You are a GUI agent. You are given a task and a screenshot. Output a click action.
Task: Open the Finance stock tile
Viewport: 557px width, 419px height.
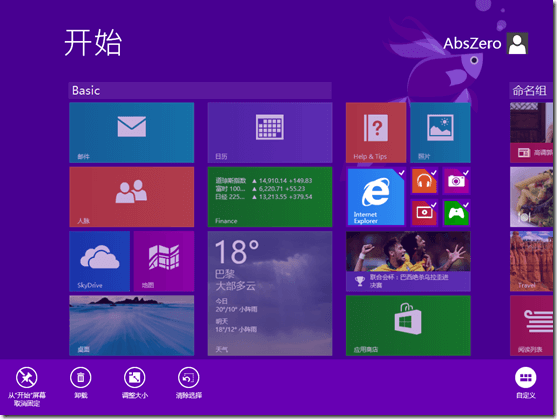270,197
